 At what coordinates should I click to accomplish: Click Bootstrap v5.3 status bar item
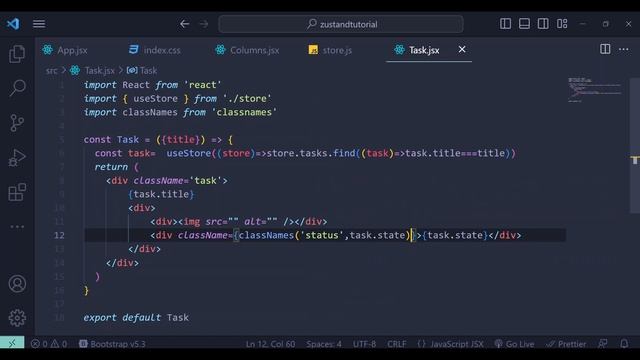point(112,344)
